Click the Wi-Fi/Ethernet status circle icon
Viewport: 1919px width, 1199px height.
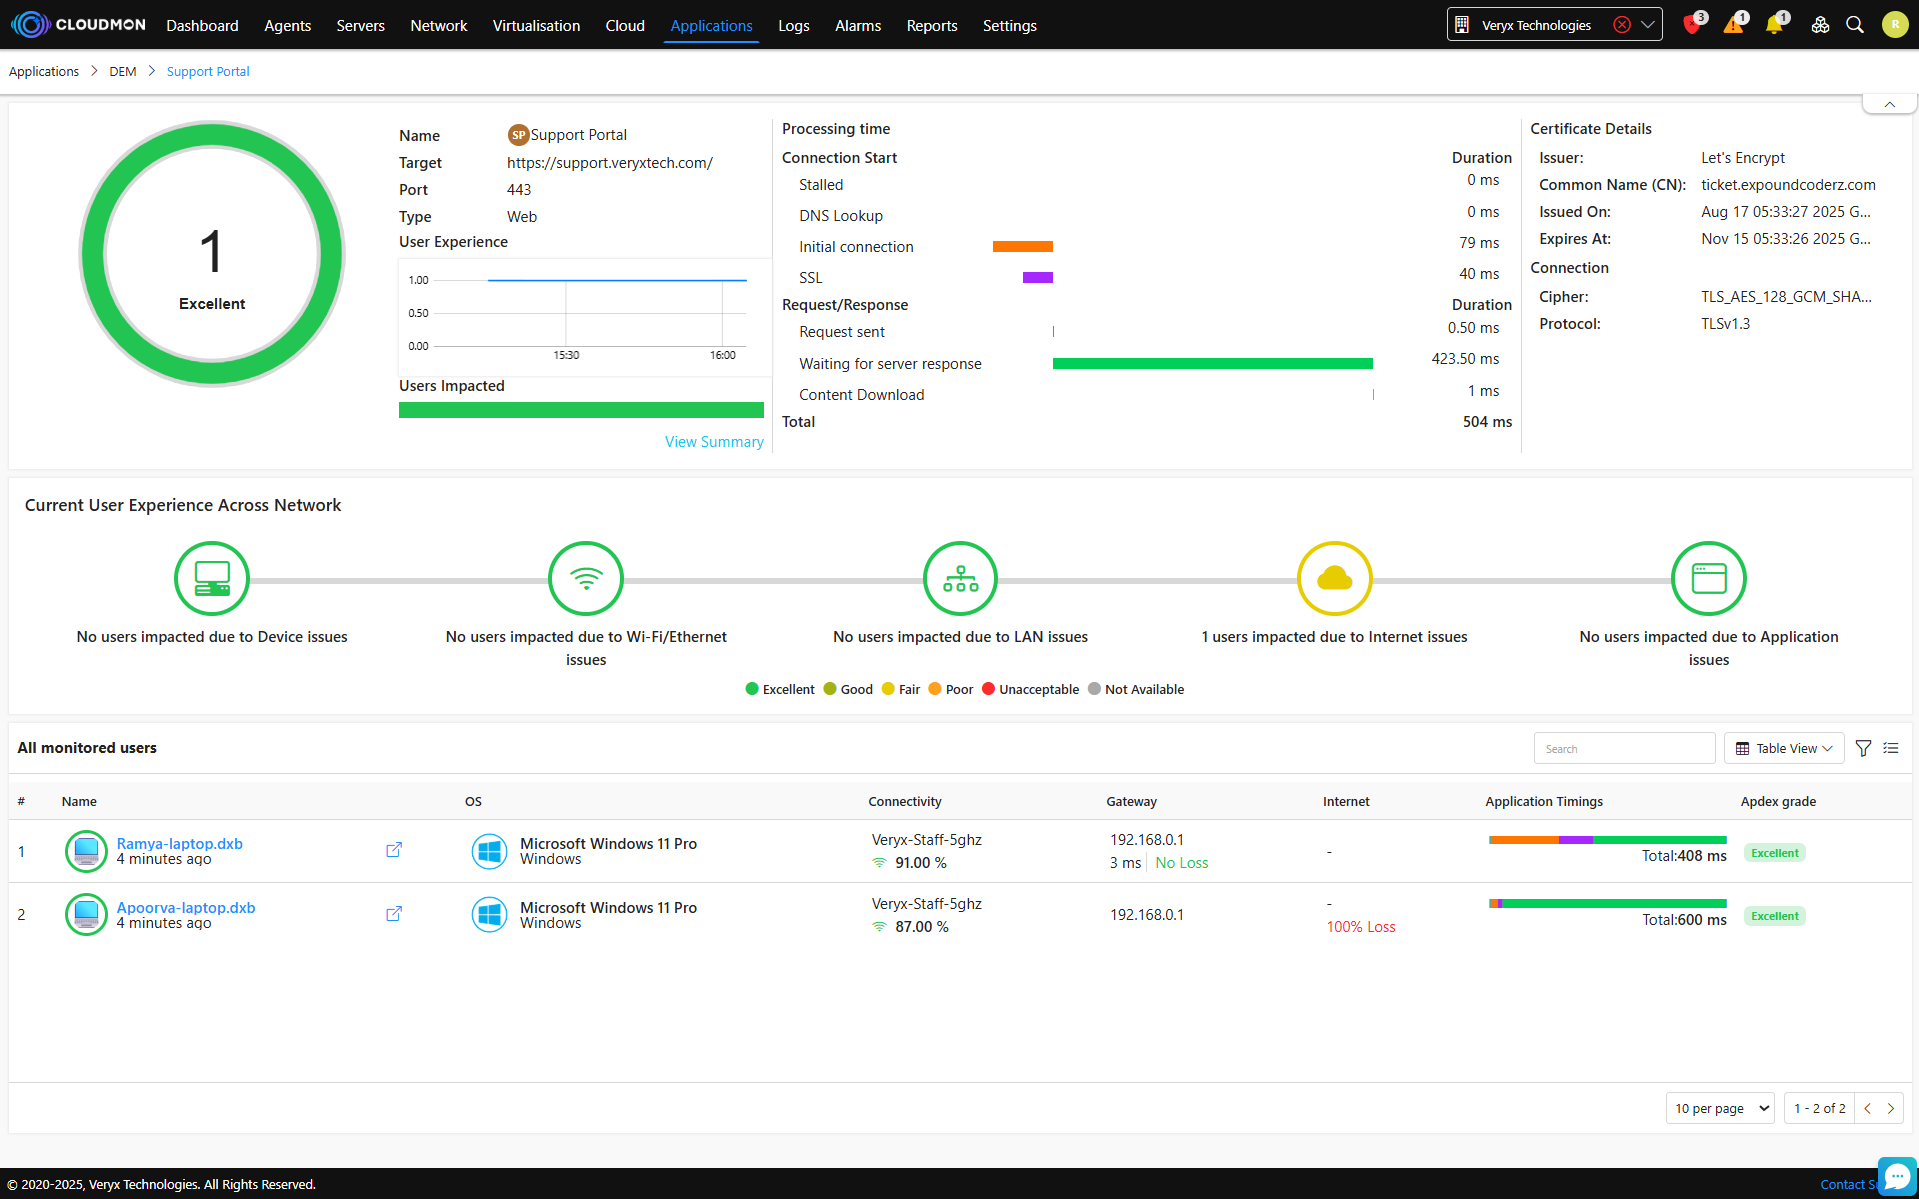pos(586,578)
